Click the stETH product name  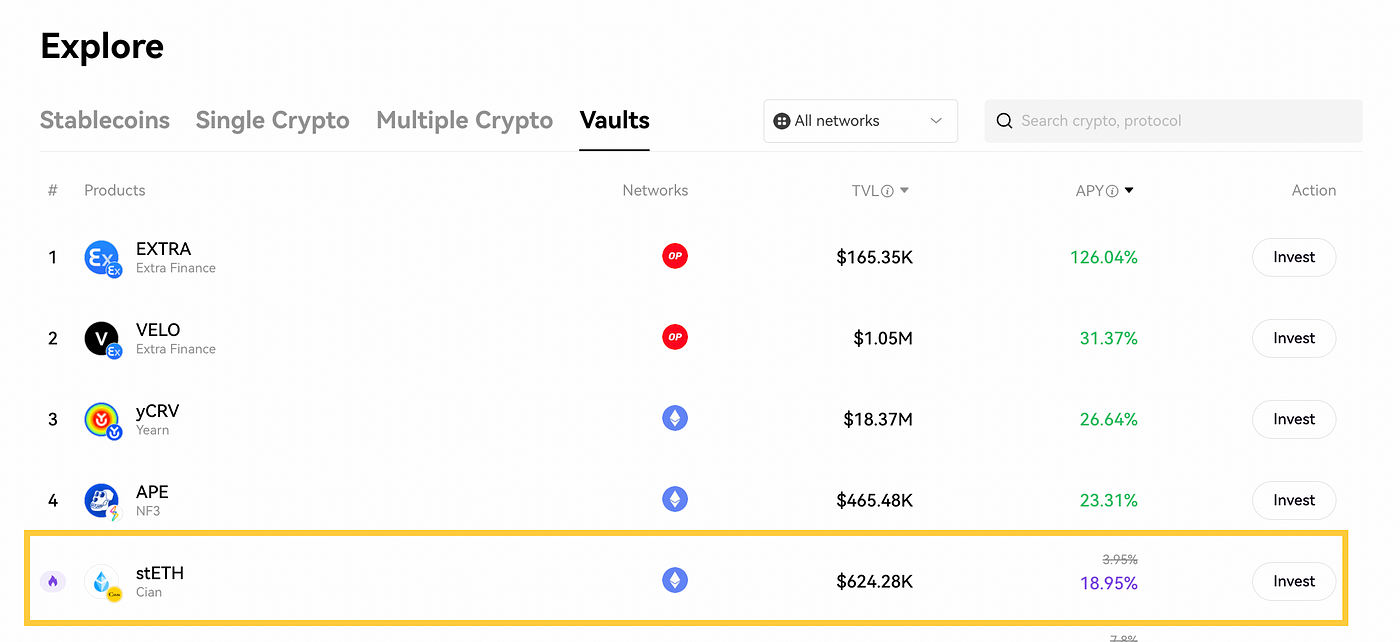coord(160,573)
